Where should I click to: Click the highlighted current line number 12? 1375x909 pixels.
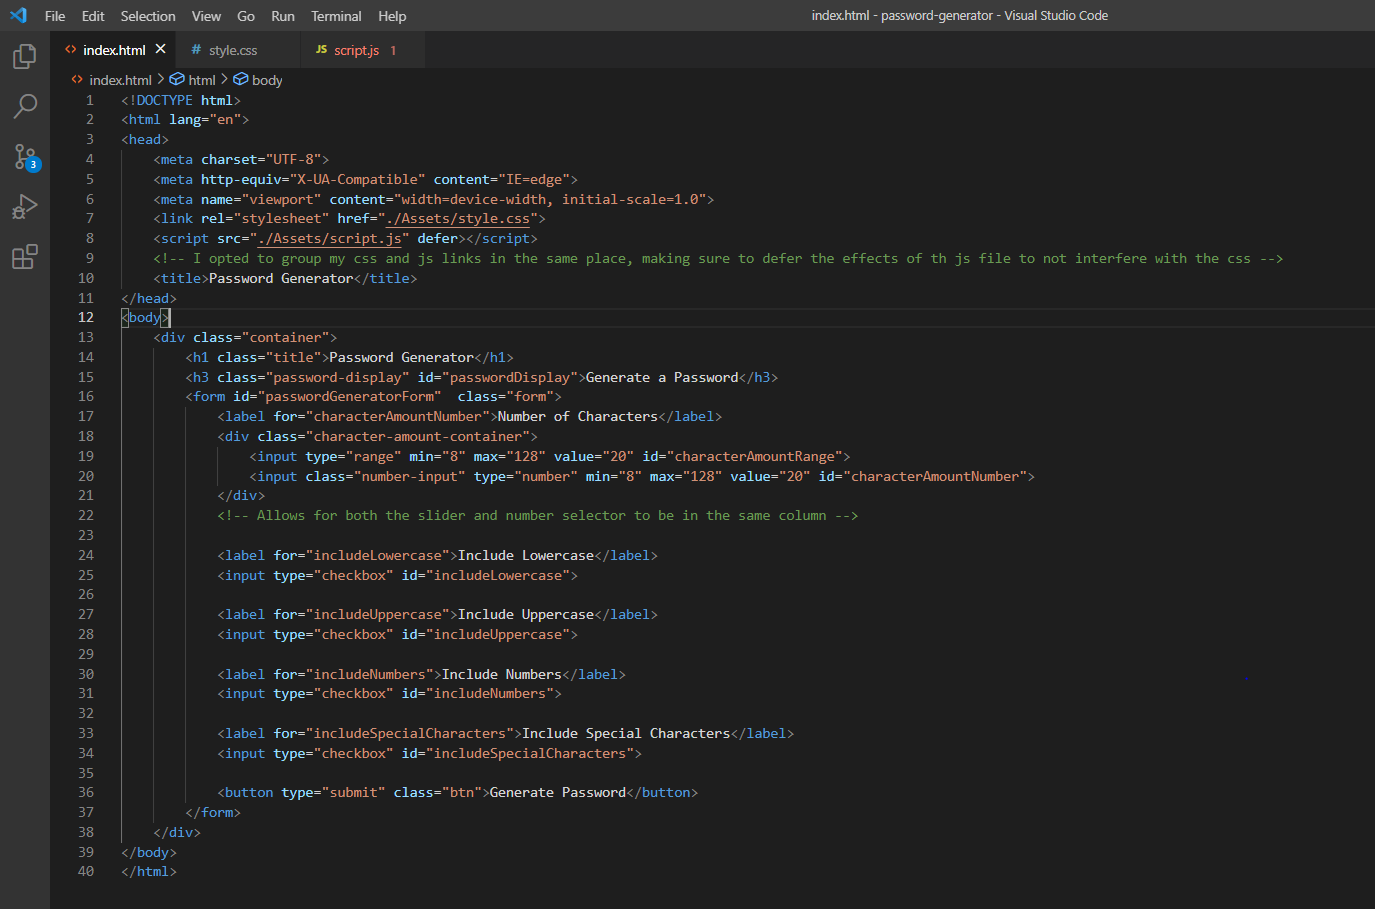(86, 317)
